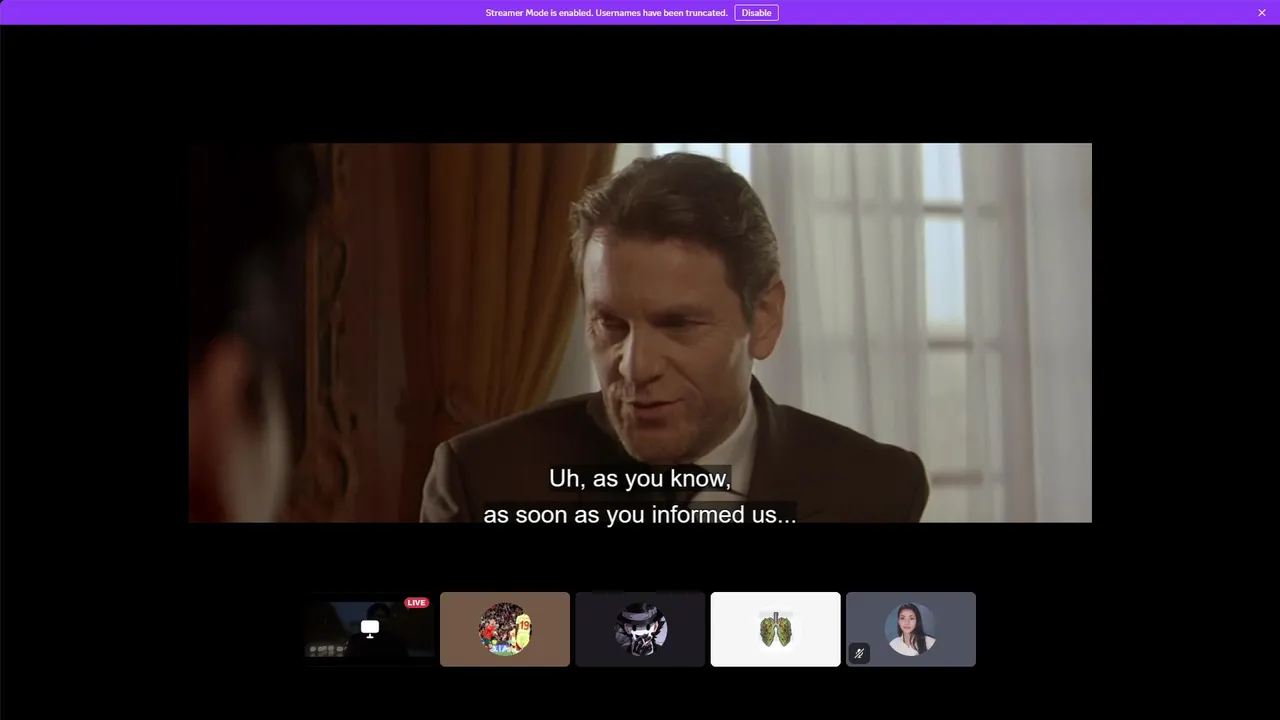Screen dimensions: 1280x720
Task: Dismiss the Streamer Mode banner with X
Action: (1262, 13)
